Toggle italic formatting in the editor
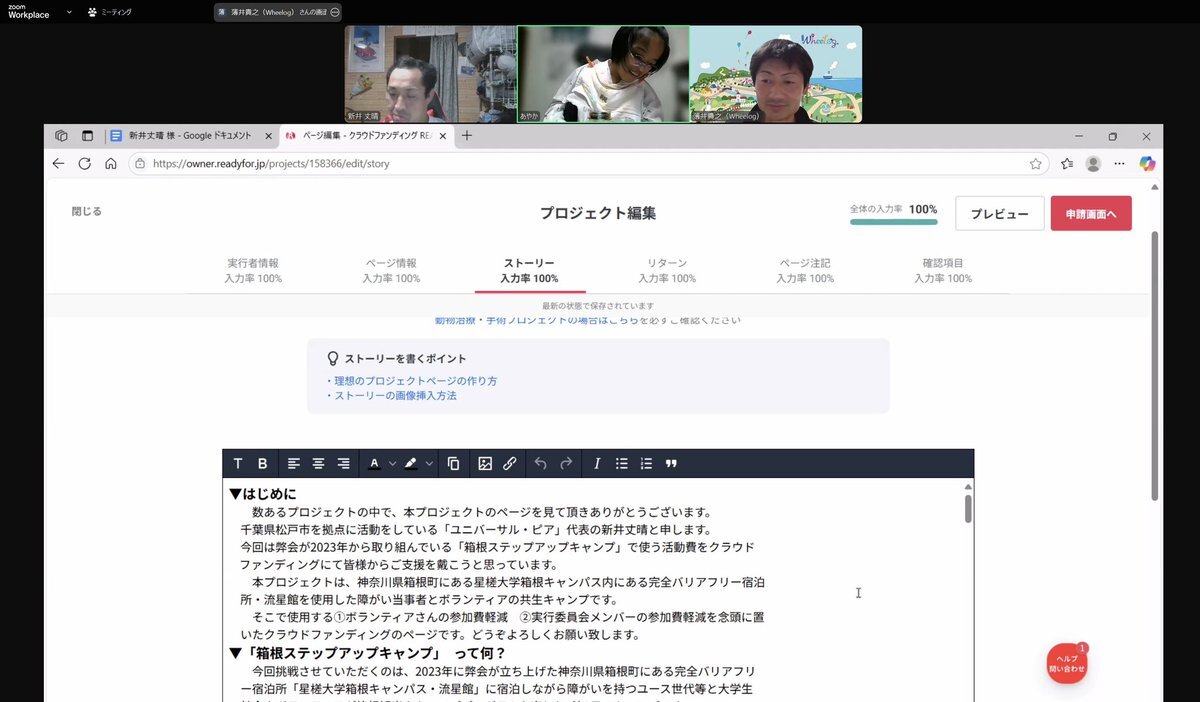The width and height of the screenshot is (1200, 702). [x=597, y=463]
